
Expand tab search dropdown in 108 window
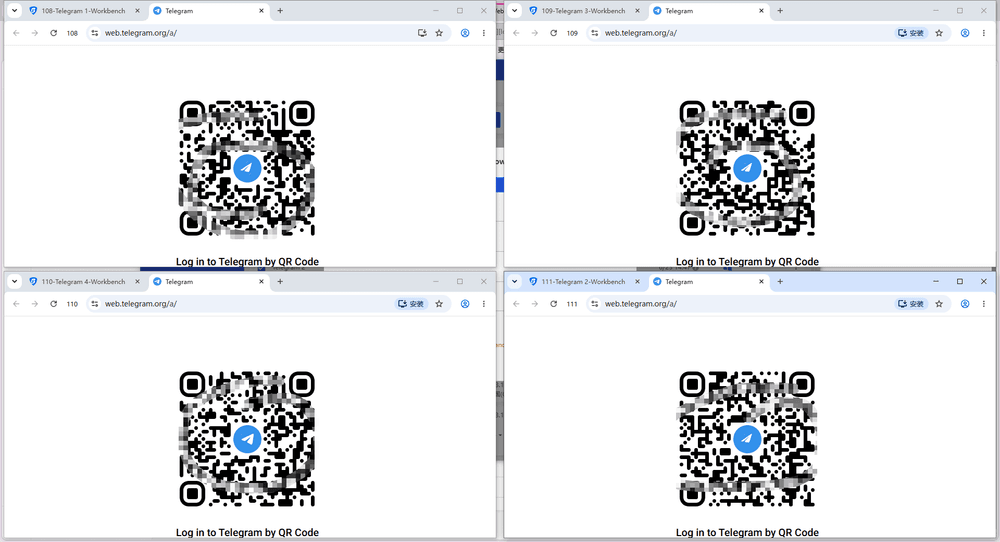[15, 11]
